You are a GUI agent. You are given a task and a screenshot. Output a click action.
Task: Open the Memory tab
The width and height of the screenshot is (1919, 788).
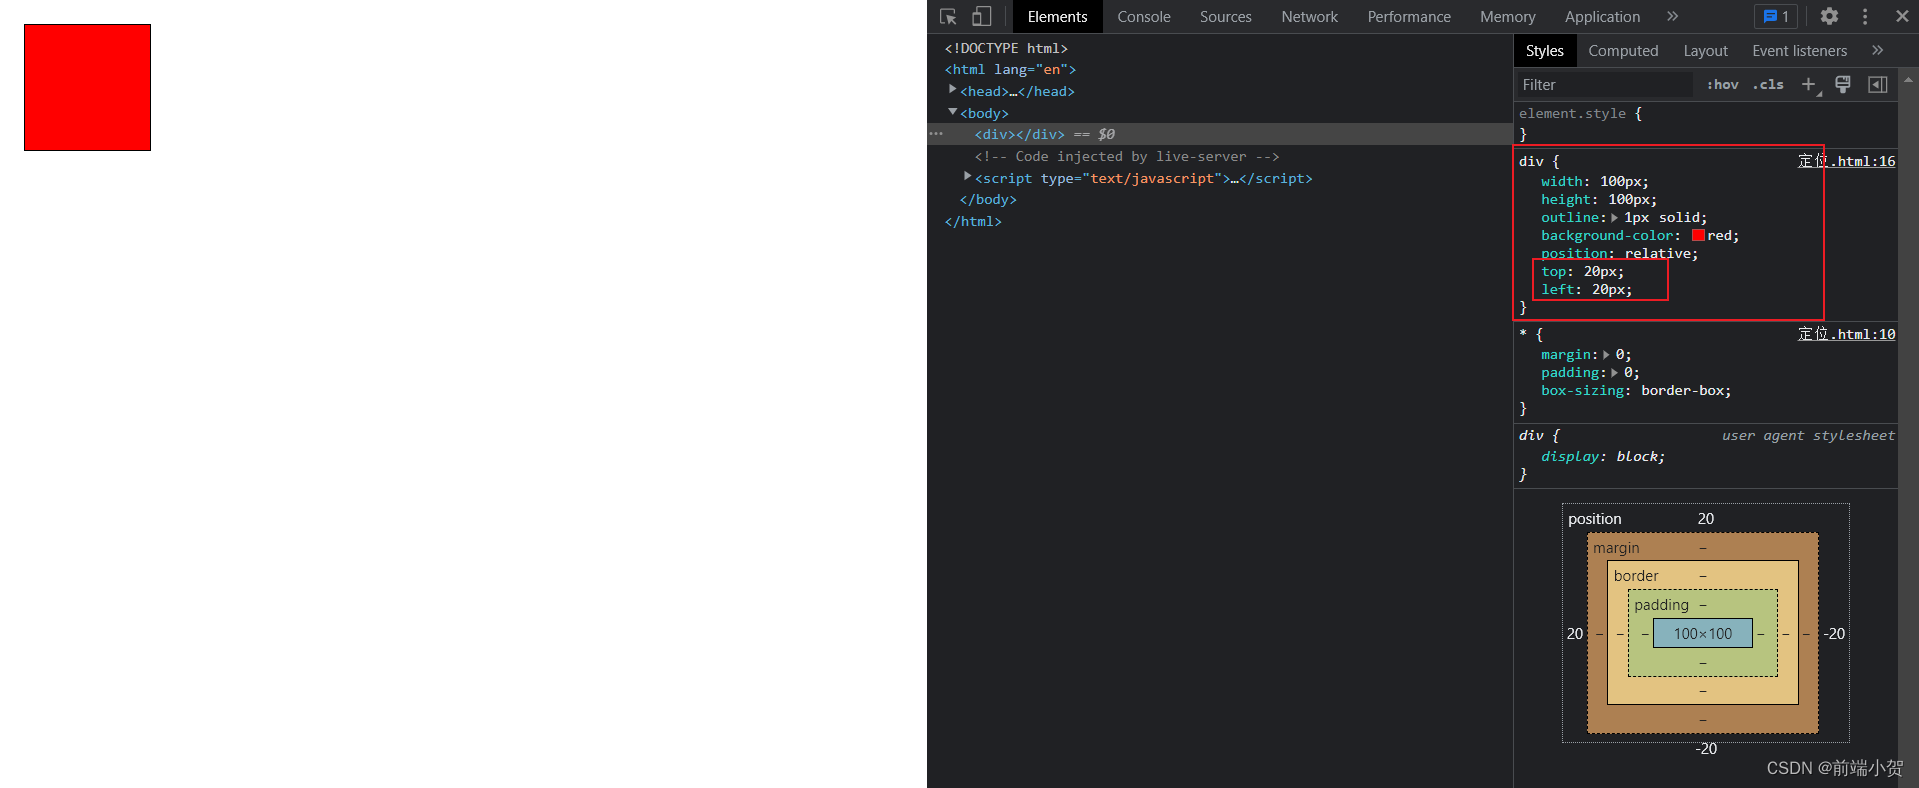click(1508, 17)
